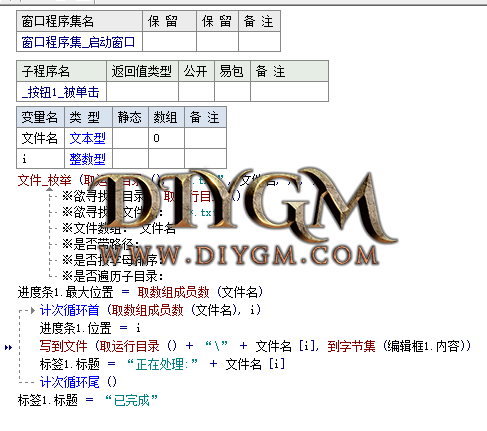
Task: Click the _按钮1_被单击 subroutine name
Action: [61, 92]
